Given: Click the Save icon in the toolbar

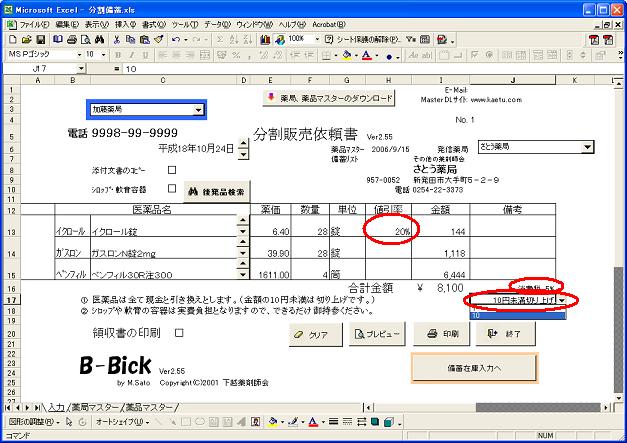Looking at the screenshot, I should 41,39.
